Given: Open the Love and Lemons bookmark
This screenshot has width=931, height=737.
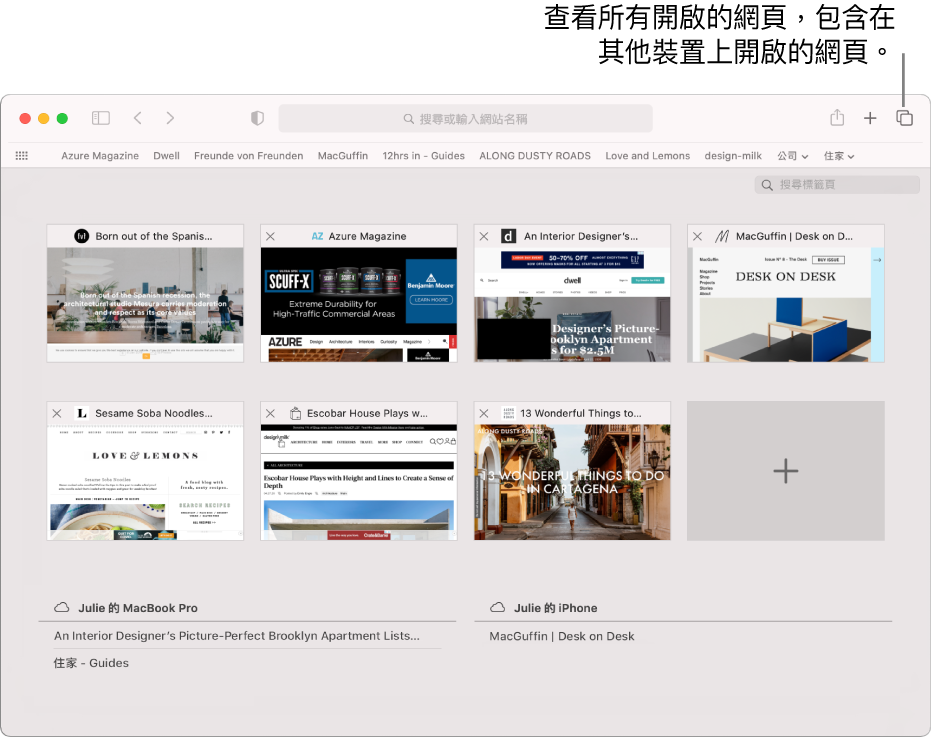Looking at the screenshot, I should coord(648,156).
